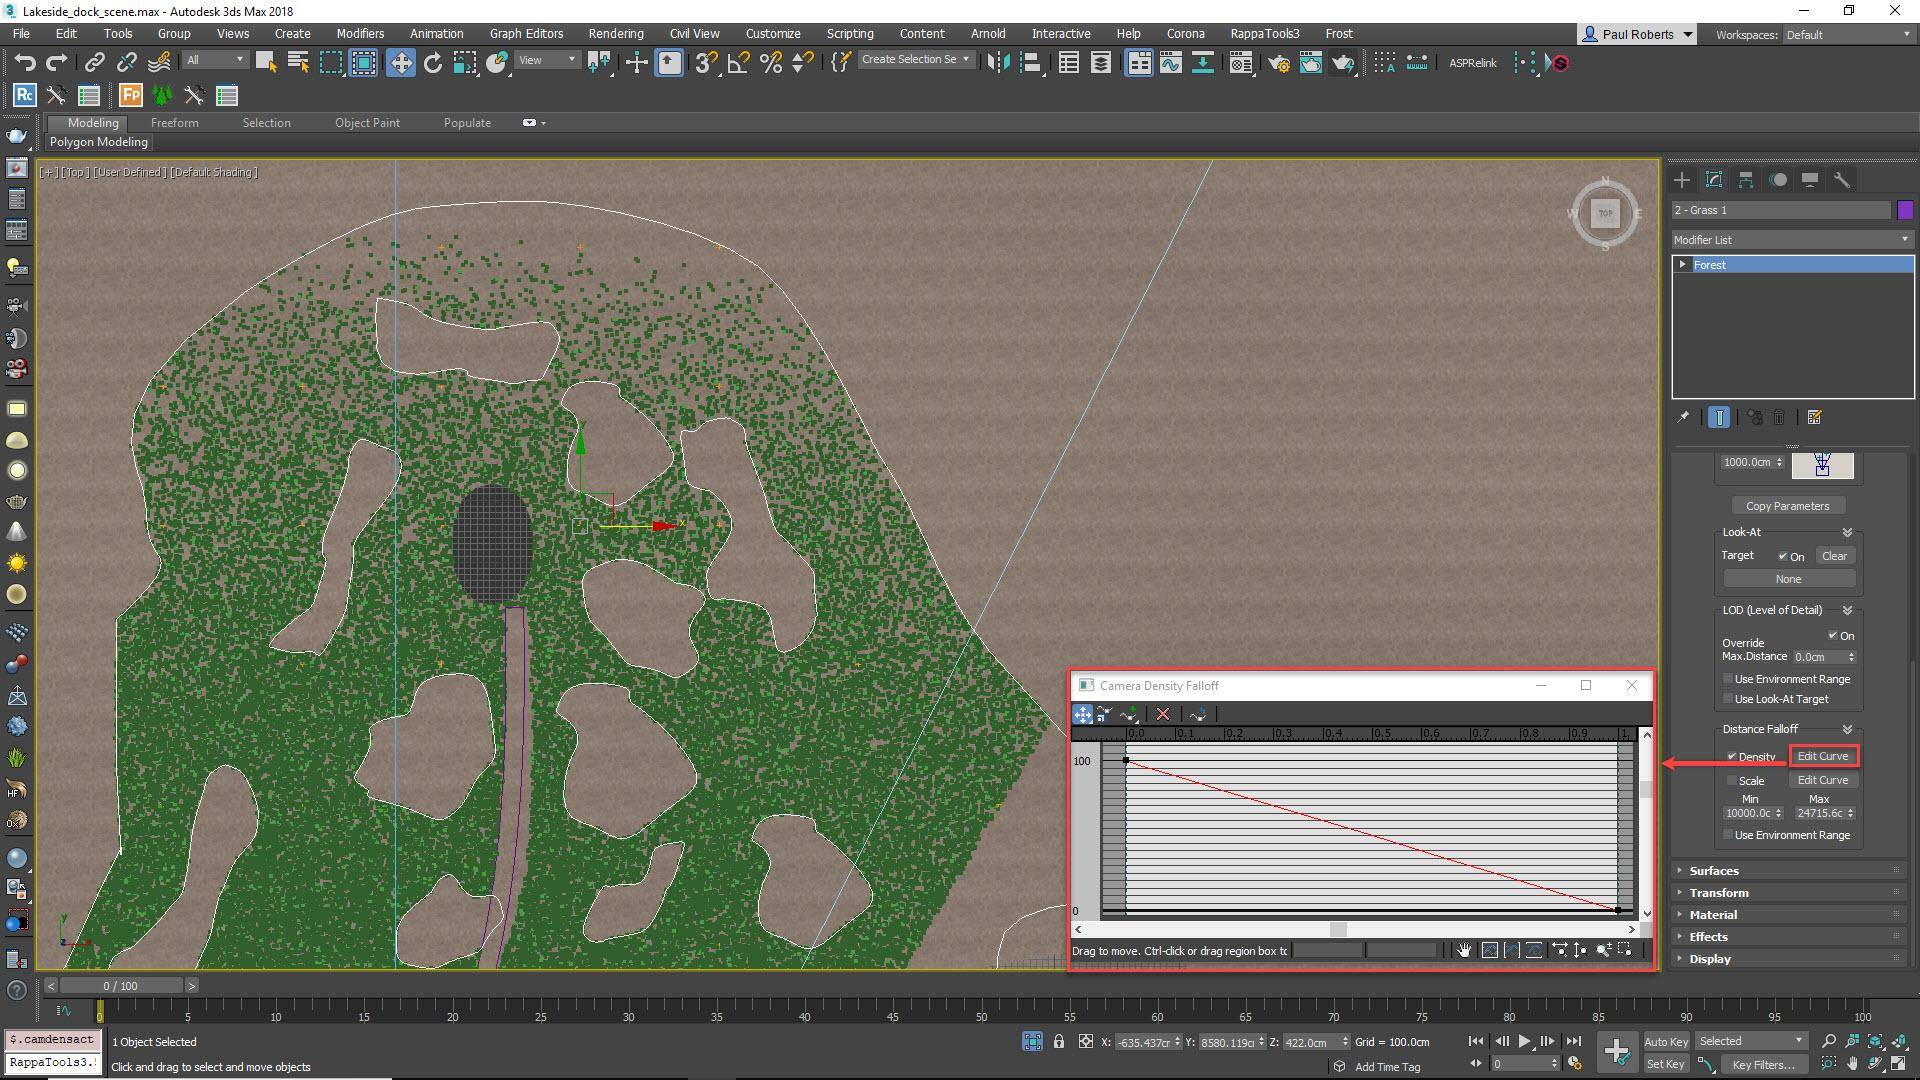Click the Forest modifier in the stack
The image size is (1920, 1080).
(x=1710, y=264)
